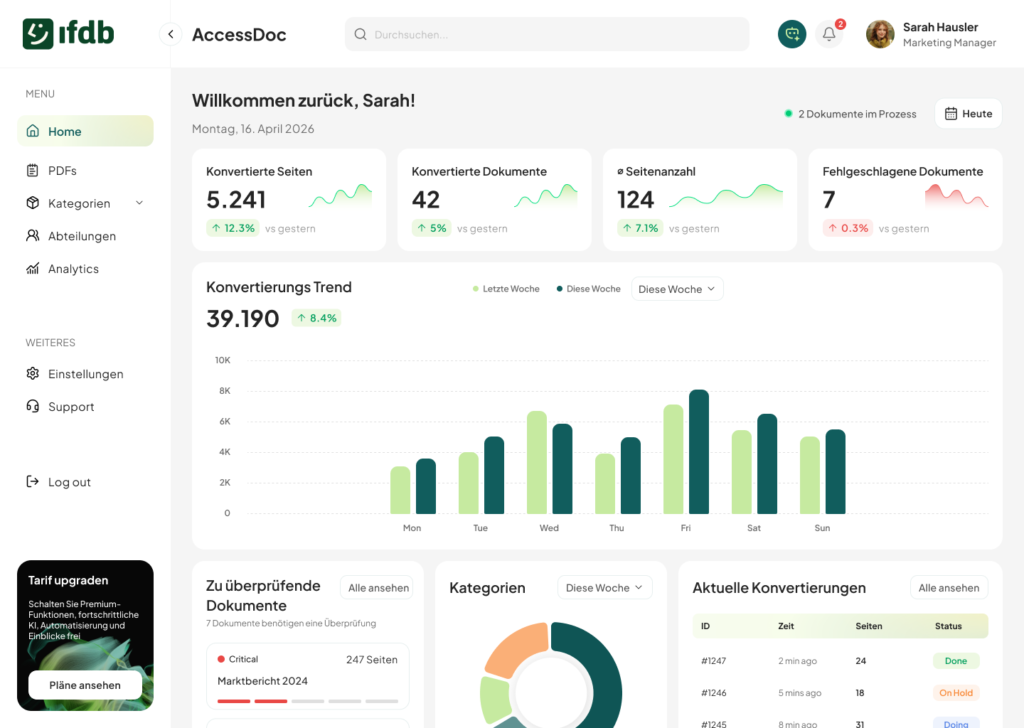Click the 8.4% trend badge
This screenshot has height=728, width=1024.
click(x=316, y=318)
